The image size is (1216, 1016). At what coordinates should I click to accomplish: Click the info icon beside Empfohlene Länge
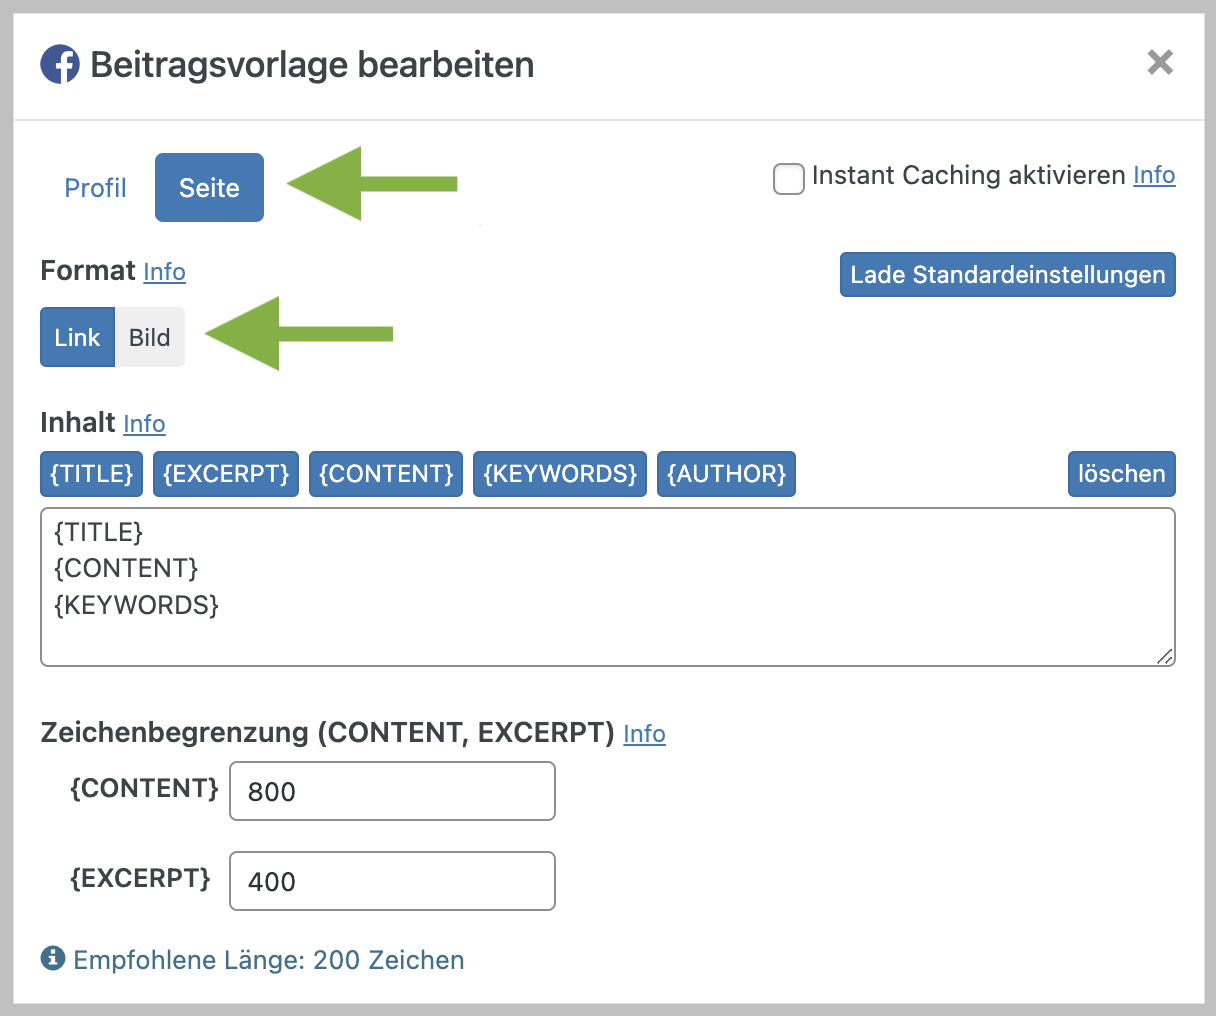point(52,958)
